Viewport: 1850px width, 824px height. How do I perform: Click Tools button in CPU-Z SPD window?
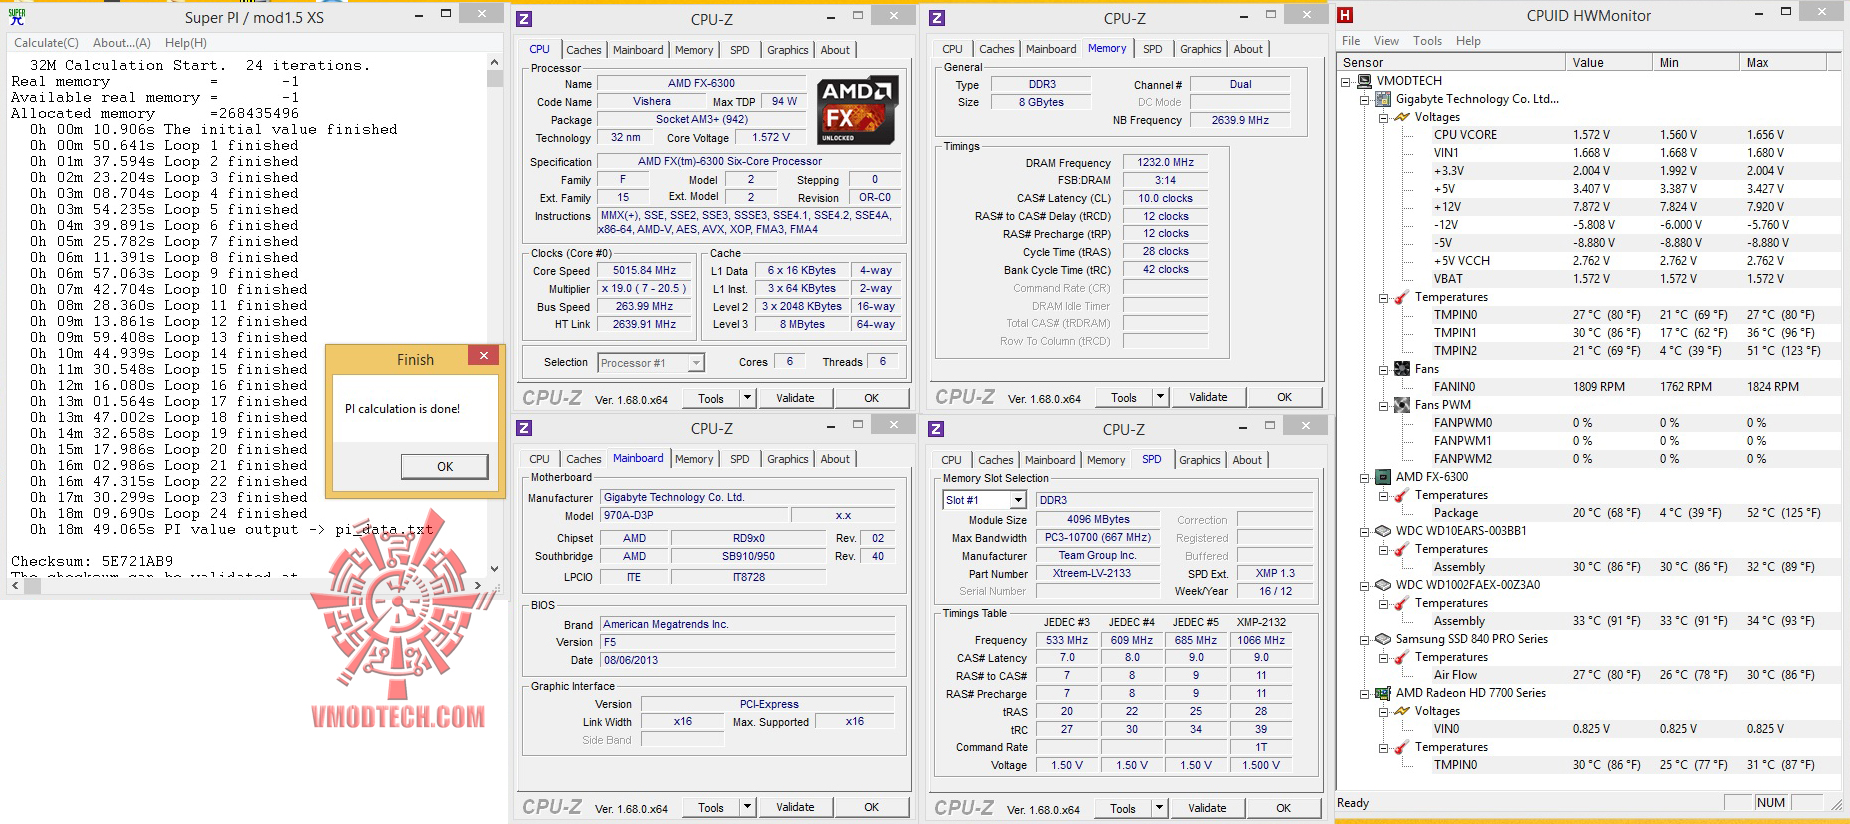point(1123,808)
